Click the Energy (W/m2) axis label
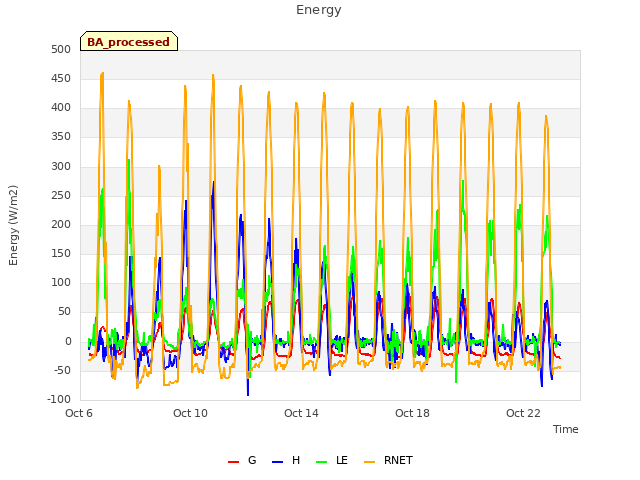The image size is (640, 480). pos(13,225)
